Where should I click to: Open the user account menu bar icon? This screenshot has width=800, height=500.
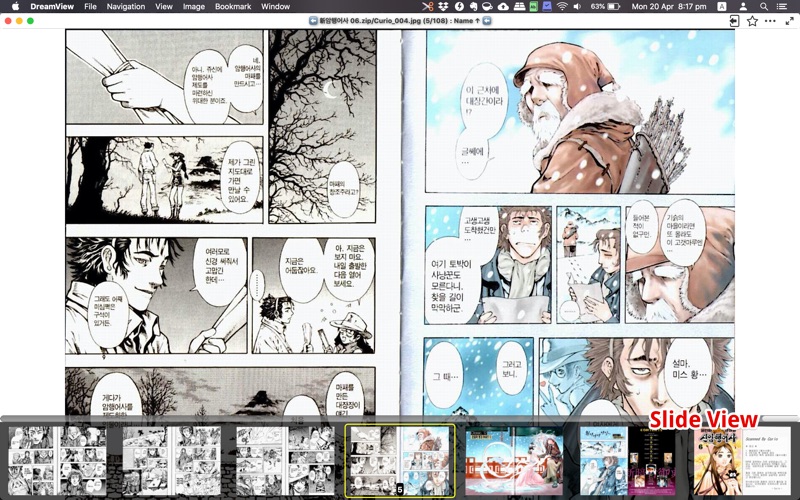pyautogui.click(x=743, y=7)
